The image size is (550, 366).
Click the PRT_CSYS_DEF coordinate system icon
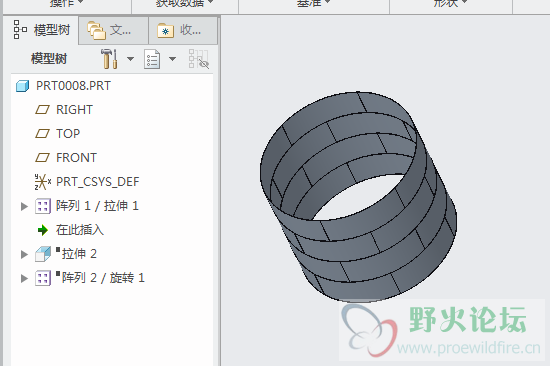pos(43,182)
